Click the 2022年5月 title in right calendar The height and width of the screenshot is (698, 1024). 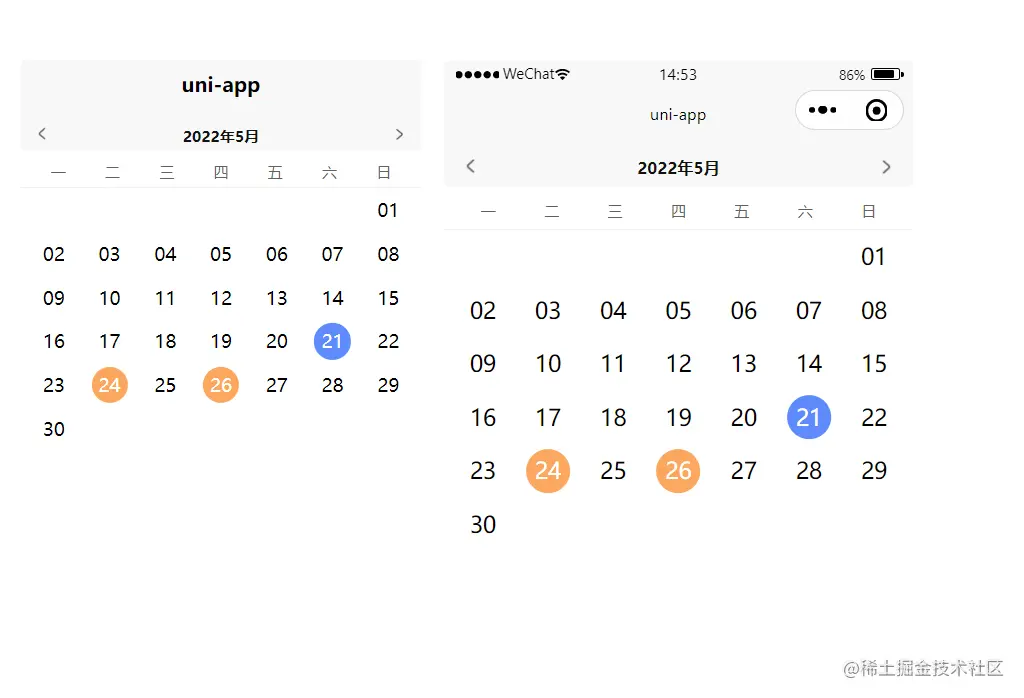678,168
